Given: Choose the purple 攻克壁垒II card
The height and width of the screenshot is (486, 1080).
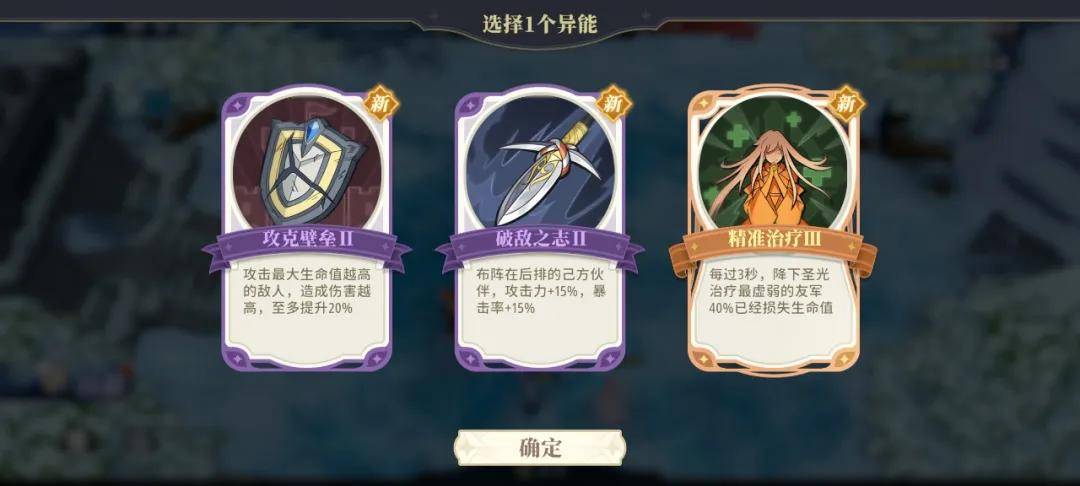Looking at the screenshot, I should tap(307, 229).
